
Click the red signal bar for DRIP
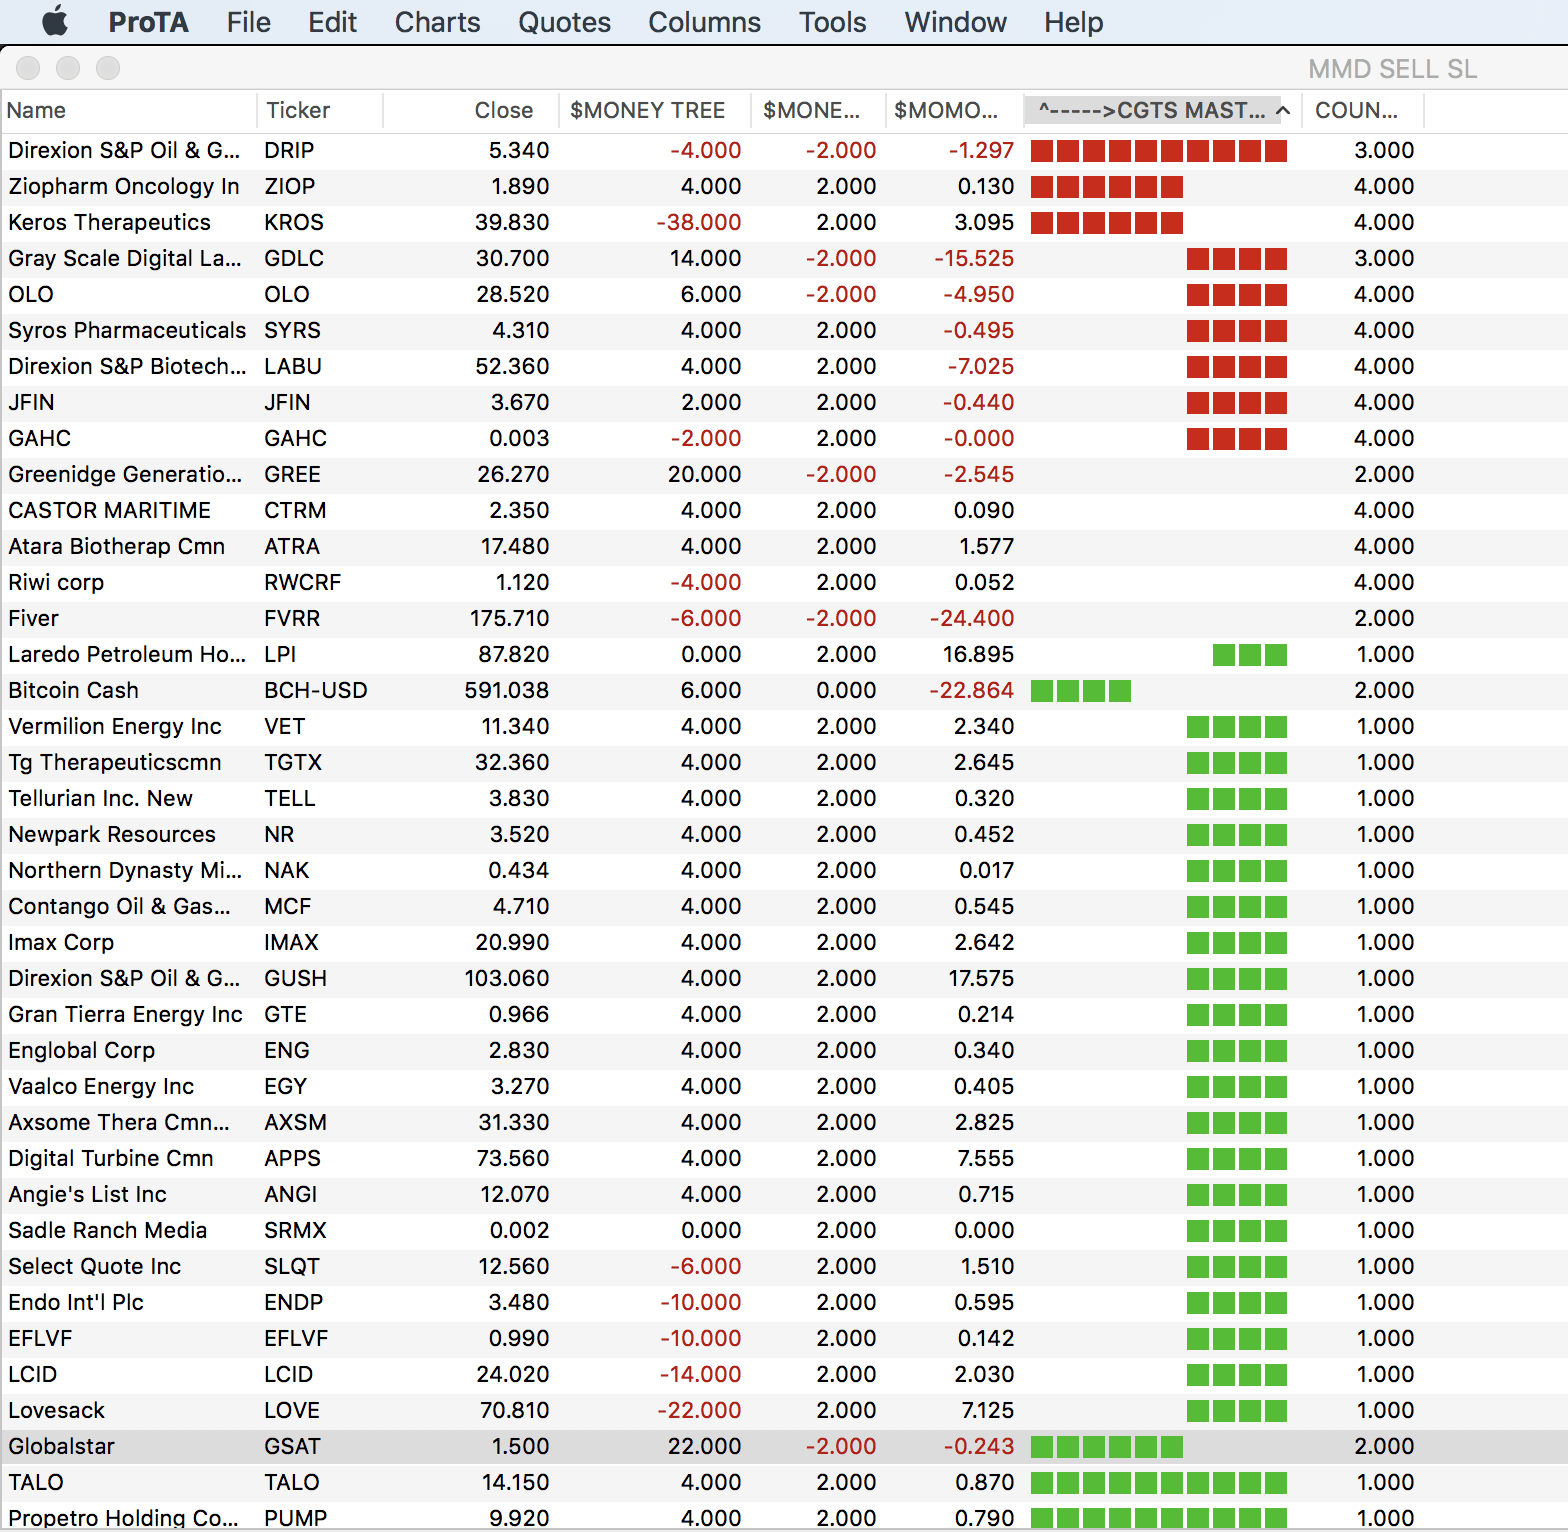pyautogui.click(x=1158, y=151)
